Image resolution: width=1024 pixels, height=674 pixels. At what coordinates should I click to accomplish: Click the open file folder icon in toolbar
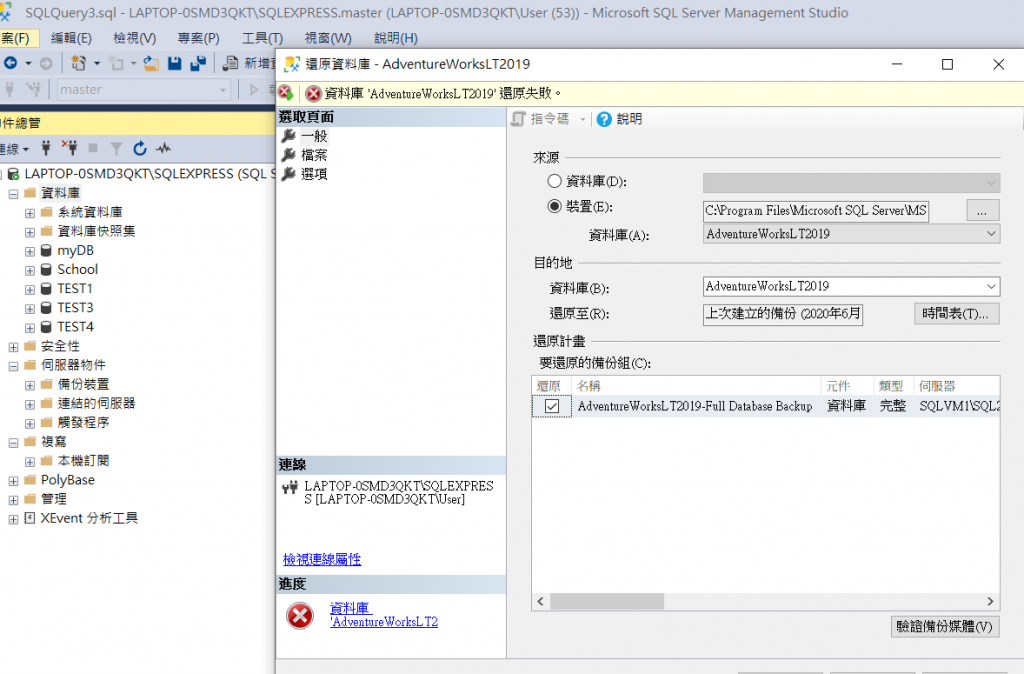152,63
